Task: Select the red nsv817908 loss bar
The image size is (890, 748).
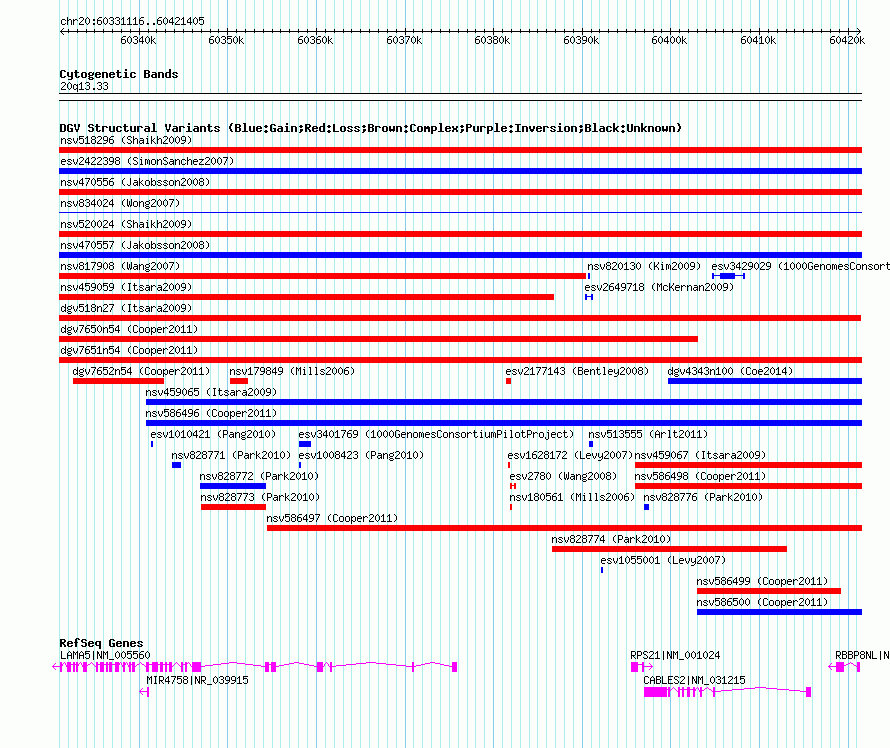Action: (x=322, y=276)
